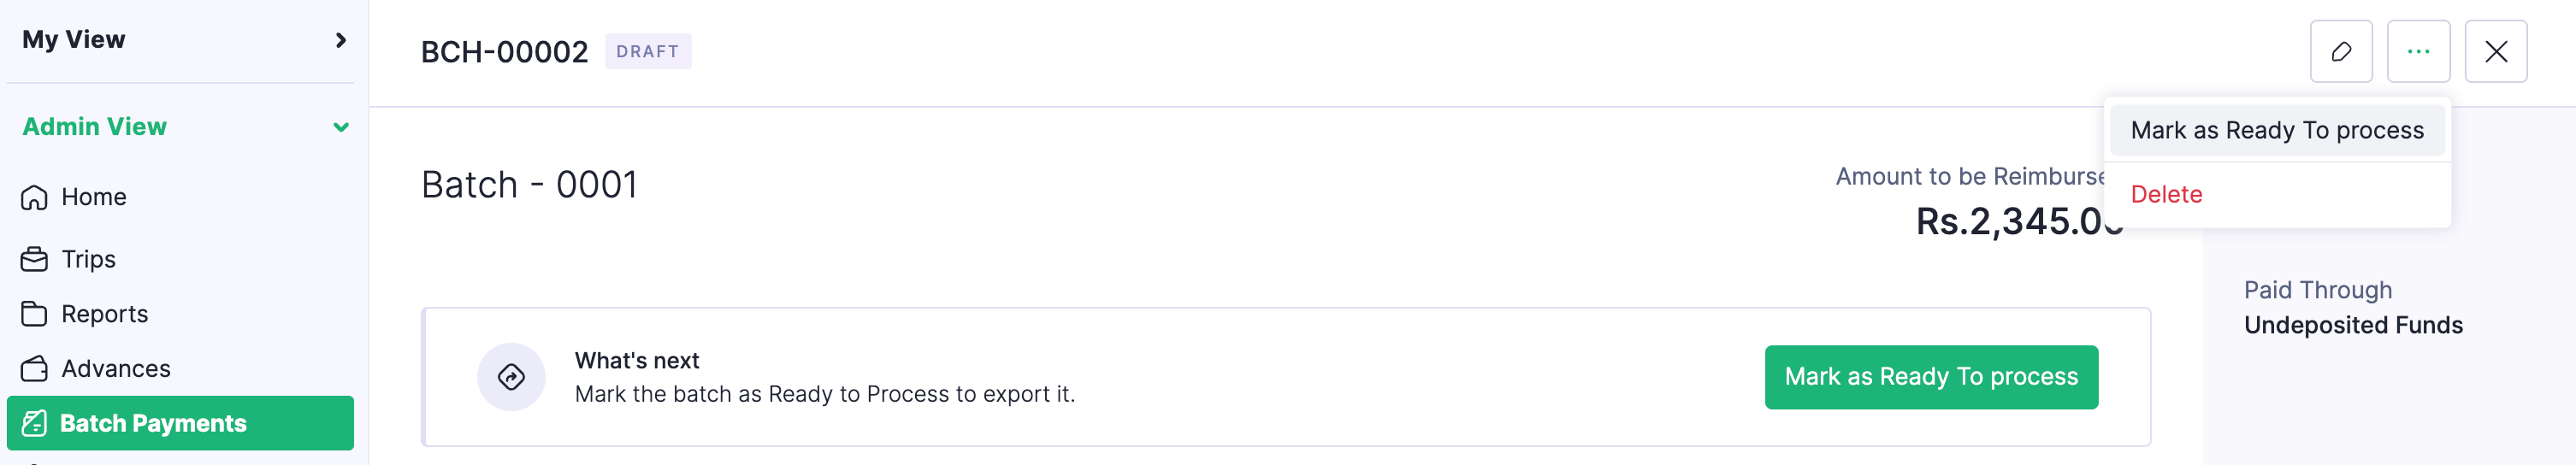Click the DRAFT status badge
Viewport: 2576px width, 465px height.
(647, 52)
